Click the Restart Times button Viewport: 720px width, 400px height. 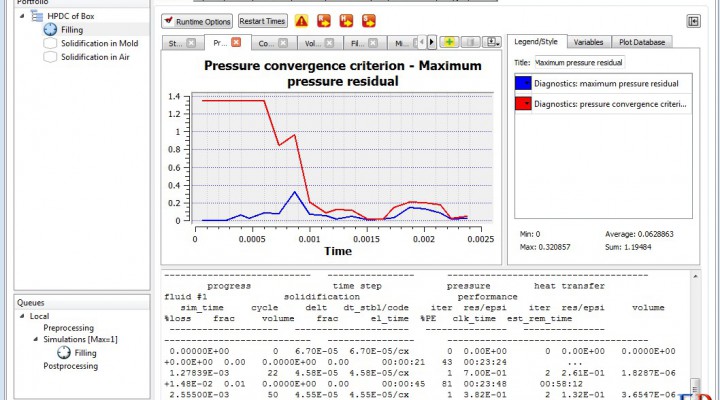pyautogui.click(x=262, y=21)
